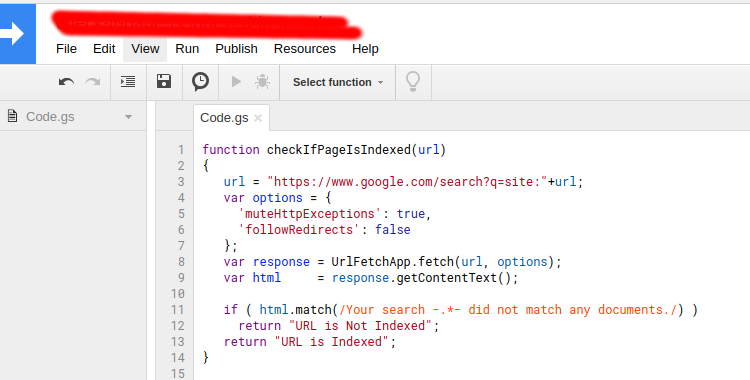Open the Run menu
750x380 pixels.
pyautogui.click(x=187, y=49)
